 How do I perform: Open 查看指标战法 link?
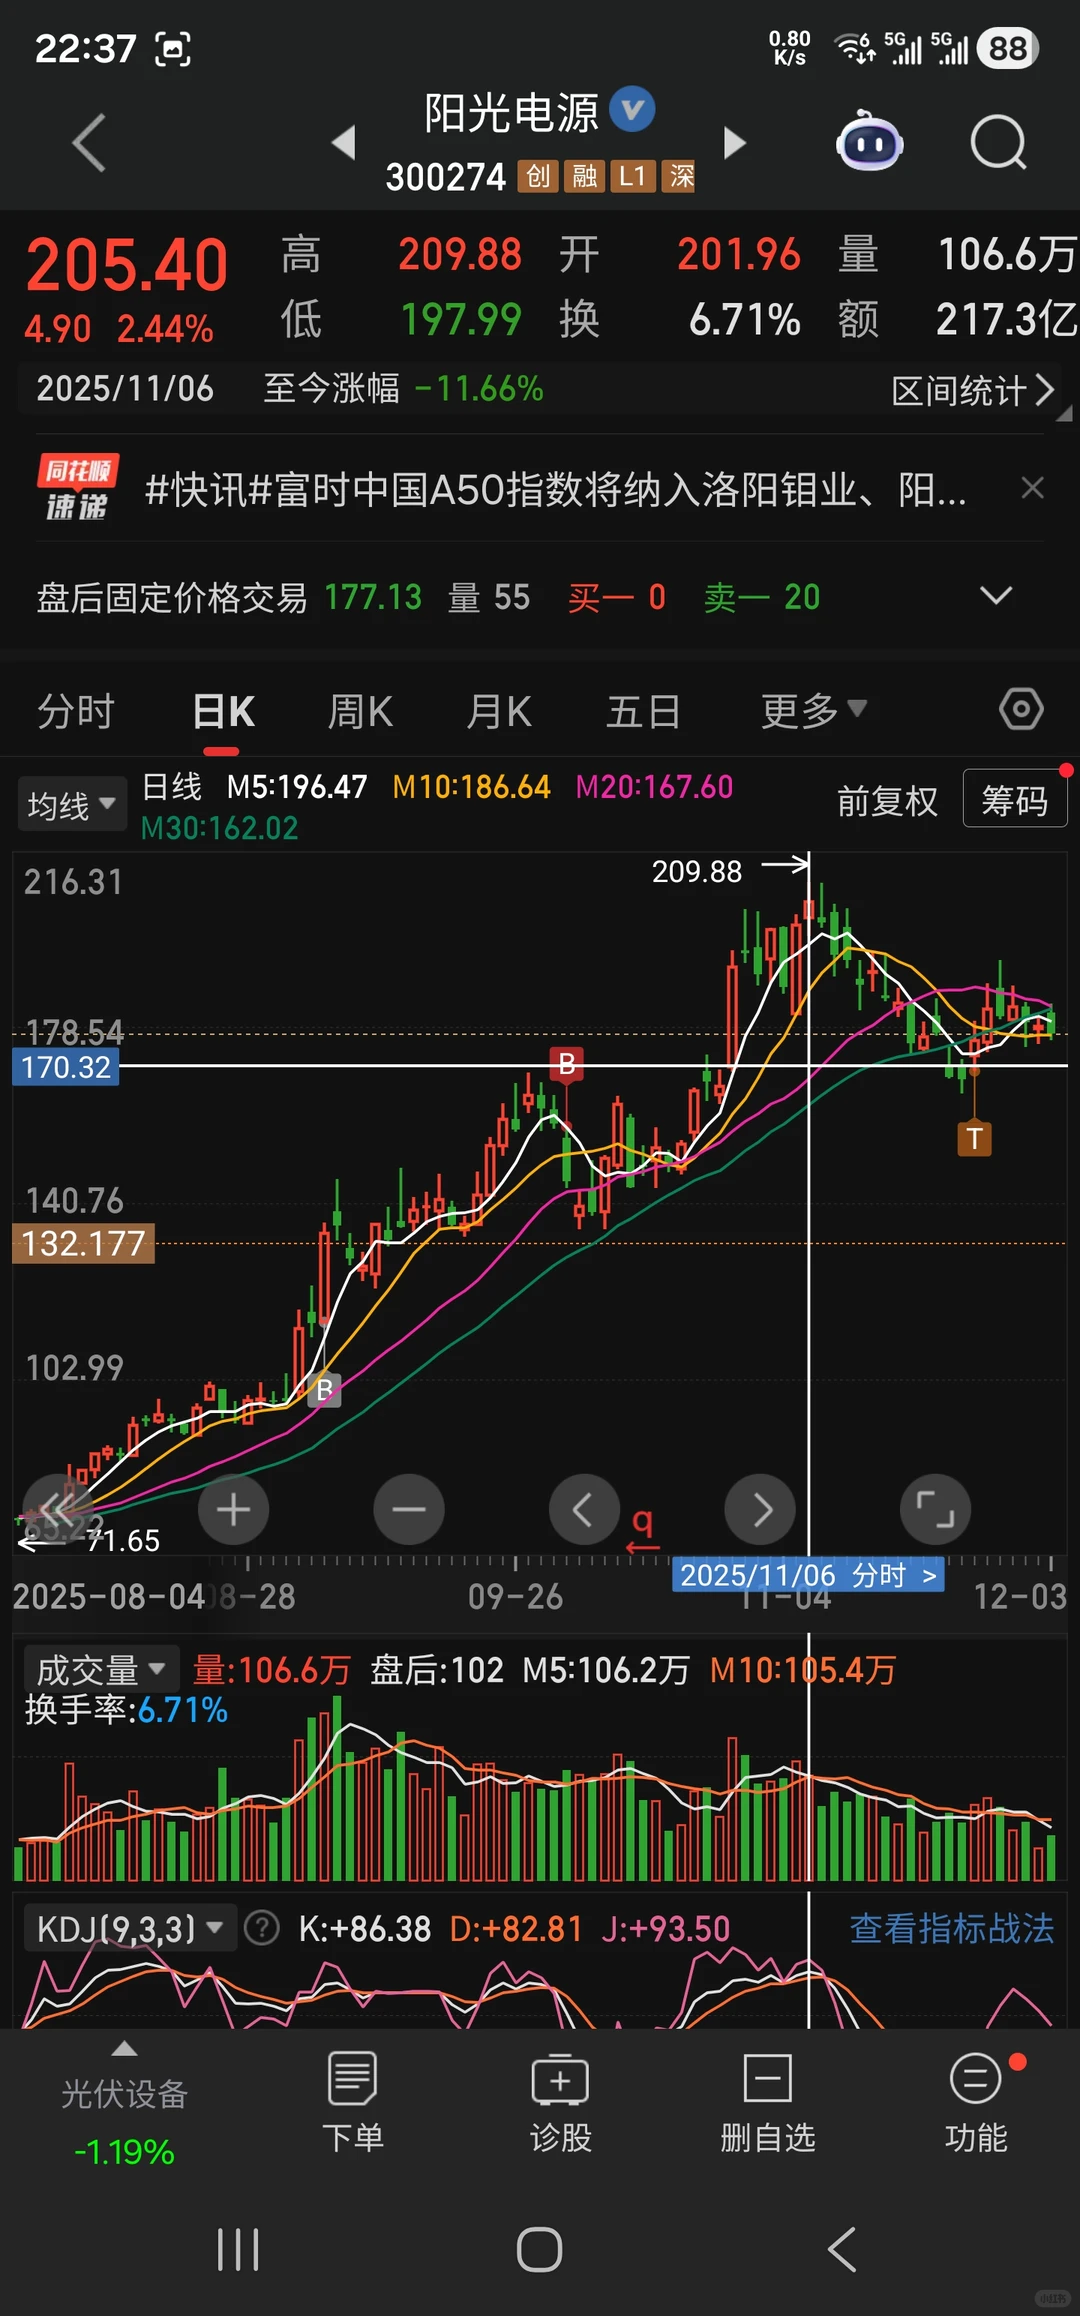pyautogui.click(x=952, y=1928)
